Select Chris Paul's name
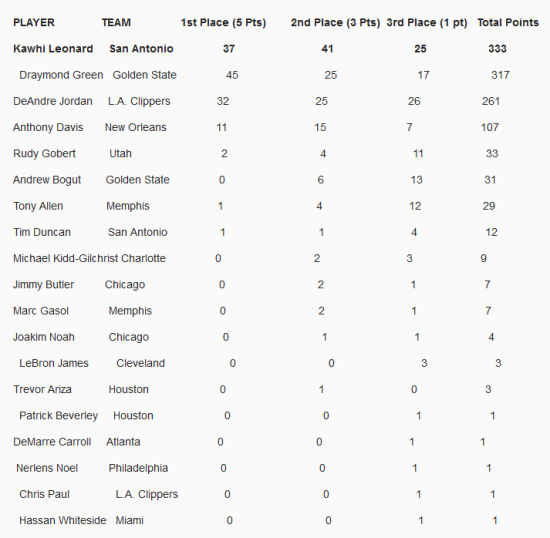Screen dimensions: 550x538 44,494
